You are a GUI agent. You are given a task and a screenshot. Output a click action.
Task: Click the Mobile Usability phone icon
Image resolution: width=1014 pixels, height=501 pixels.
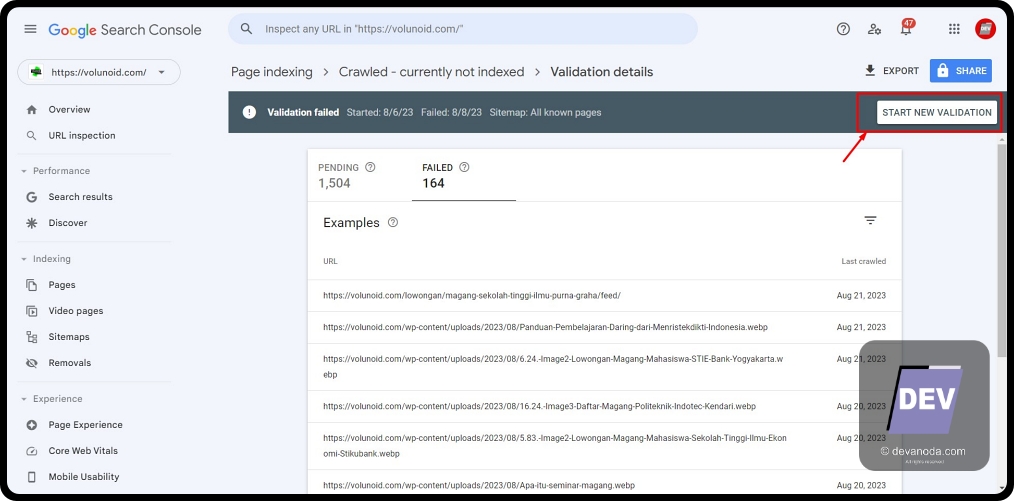click(31, 477)
